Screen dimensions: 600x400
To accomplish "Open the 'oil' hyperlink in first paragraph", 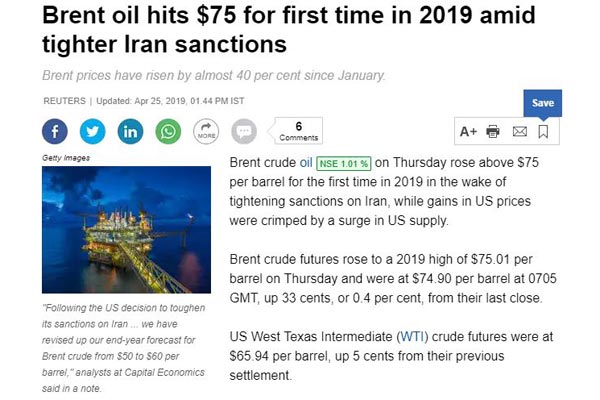I will coord(306,163).
